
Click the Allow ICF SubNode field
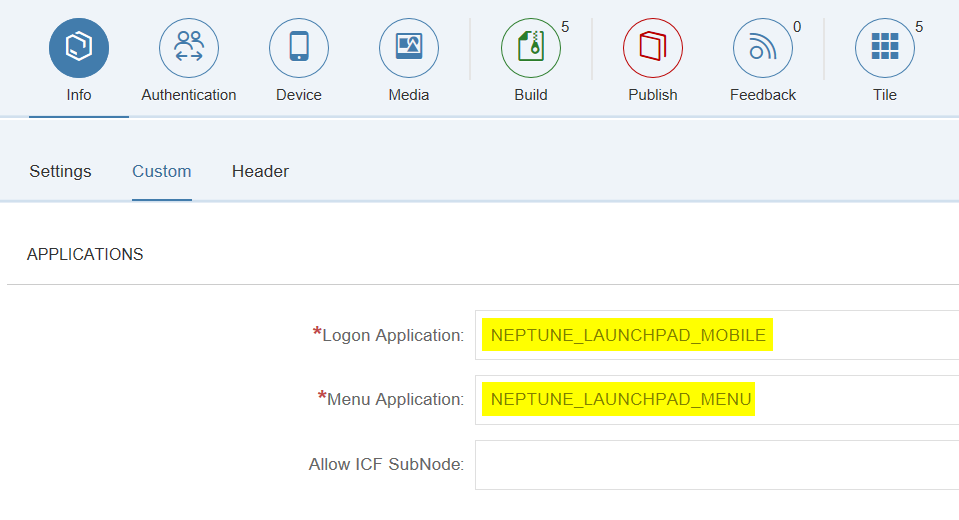717,465
